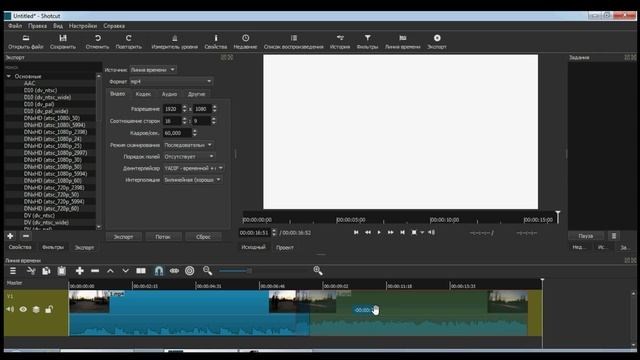Click the timeline Lift up-chevron icon
The height and width of the screenshot is (360, 640).
coord(110,271)
